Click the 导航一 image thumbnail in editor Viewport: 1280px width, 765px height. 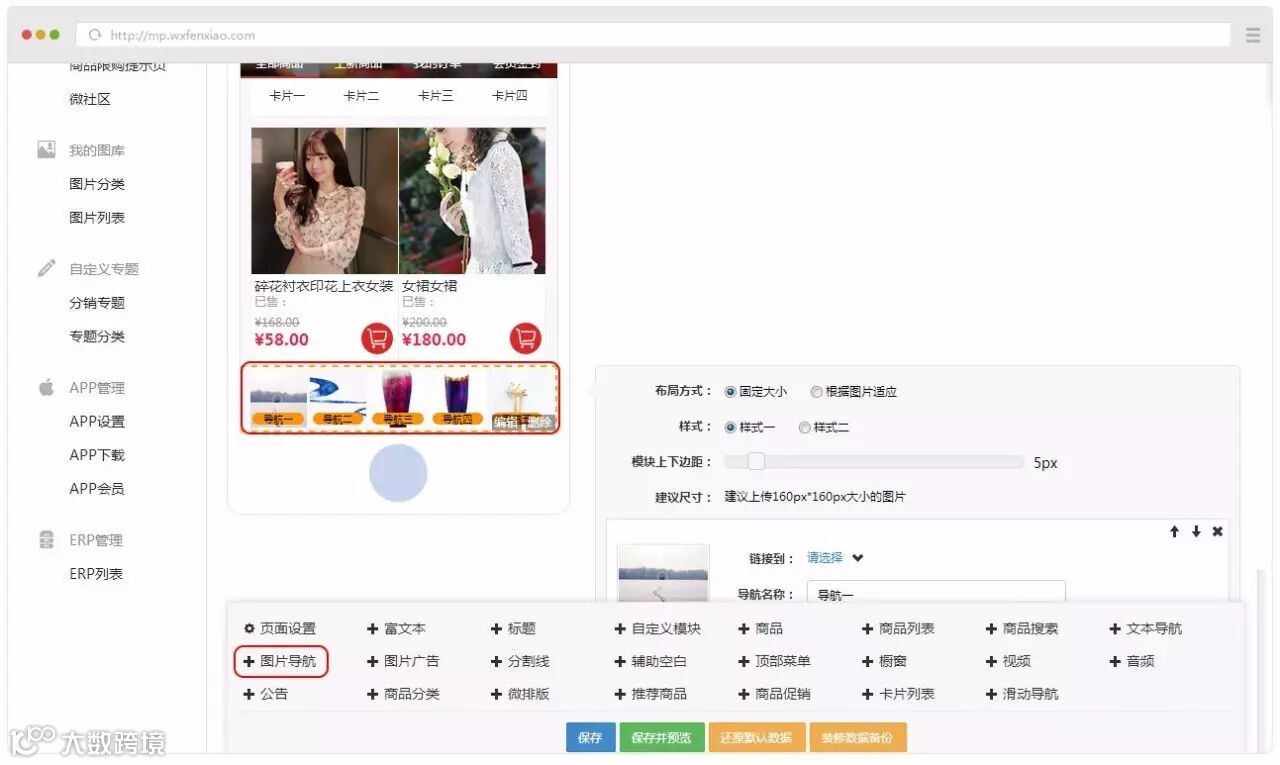[x=663, y=574]
